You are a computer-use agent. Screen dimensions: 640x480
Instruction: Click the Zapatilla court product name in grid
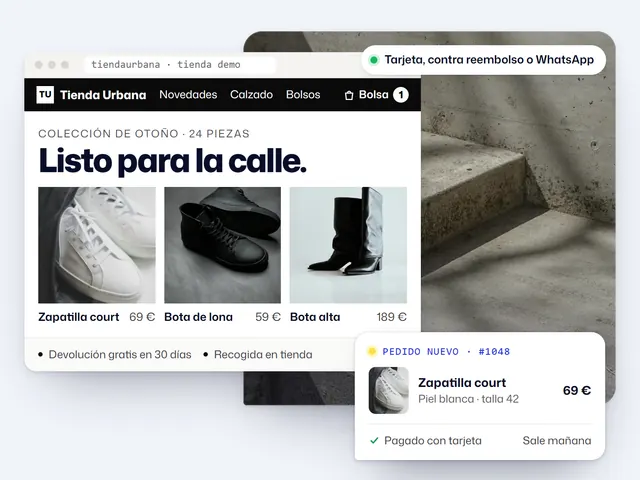pyautogui.click(x=79, y=317)
